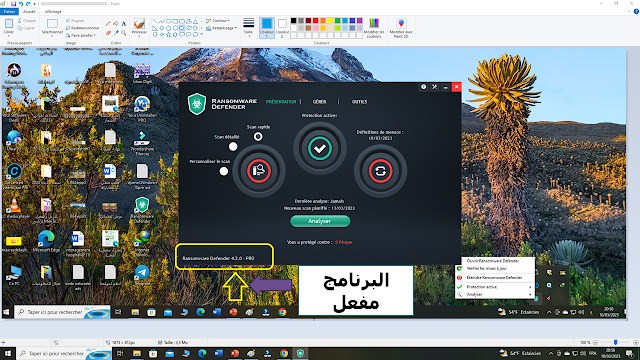Click the Gérer tab in the pictured Defender window
Image resolution: width=640 pixels, height=360 pixels.
[319, 102]
